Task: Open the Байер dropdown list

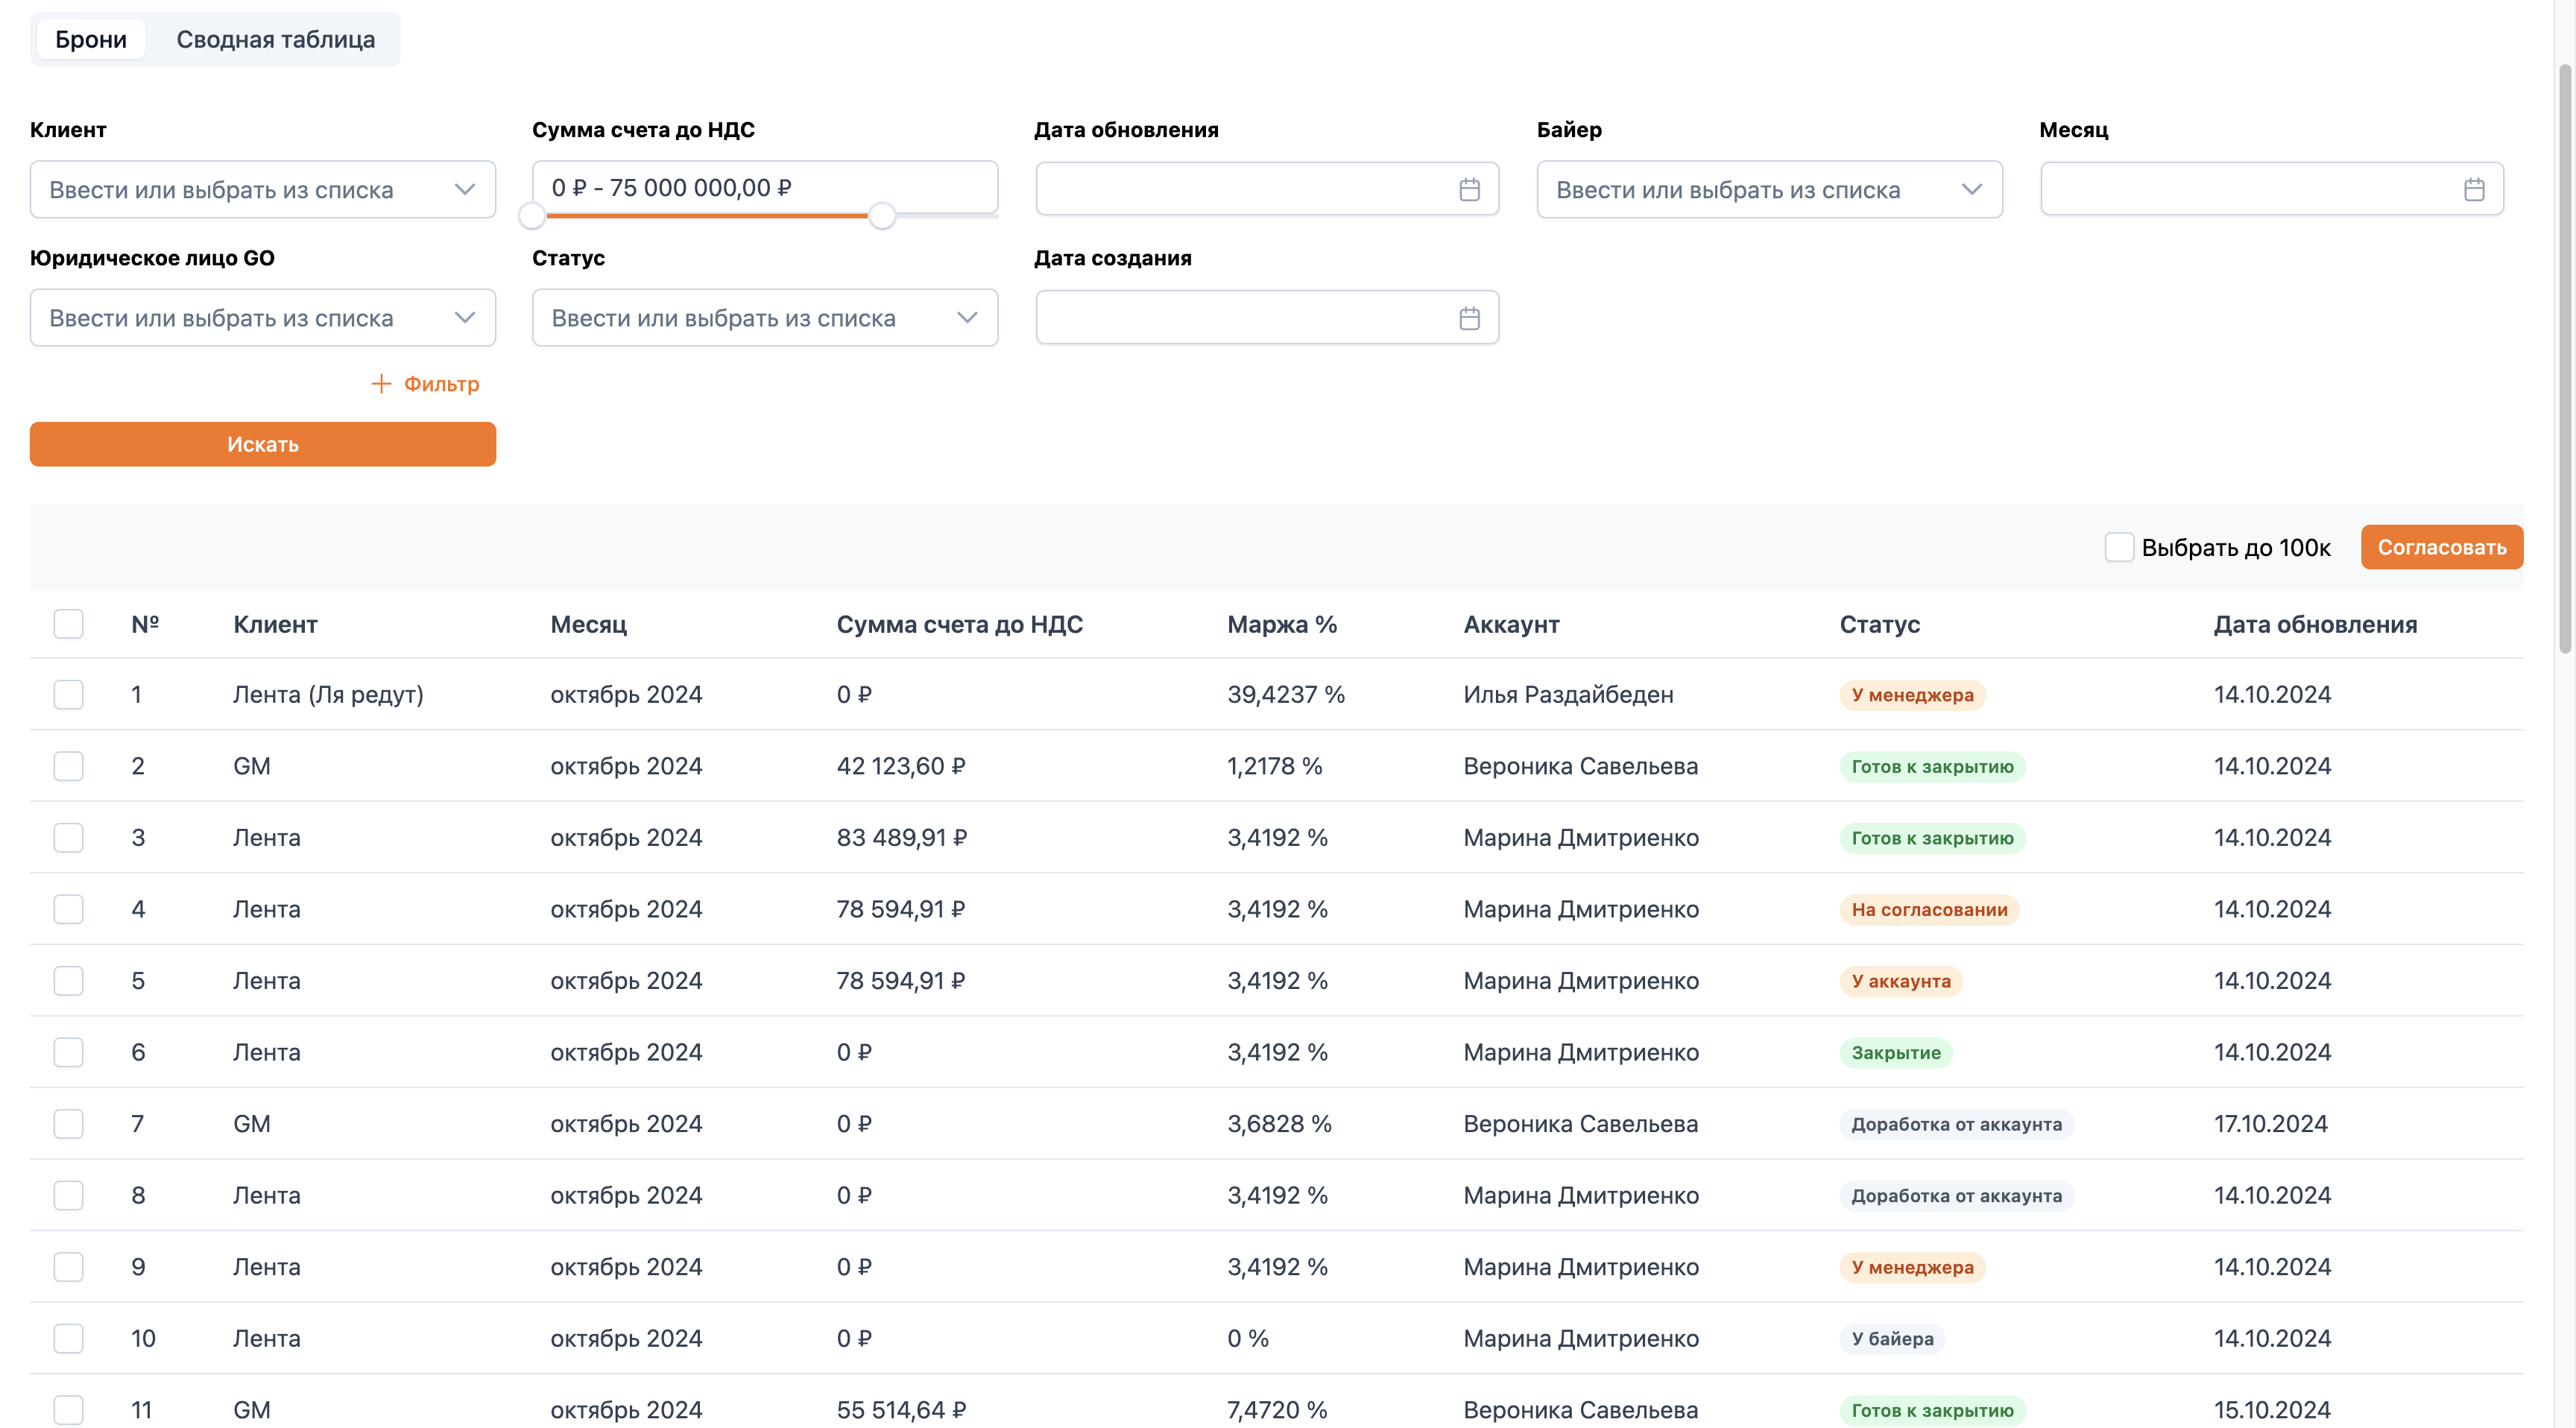Action: (x=1769, y=189)
